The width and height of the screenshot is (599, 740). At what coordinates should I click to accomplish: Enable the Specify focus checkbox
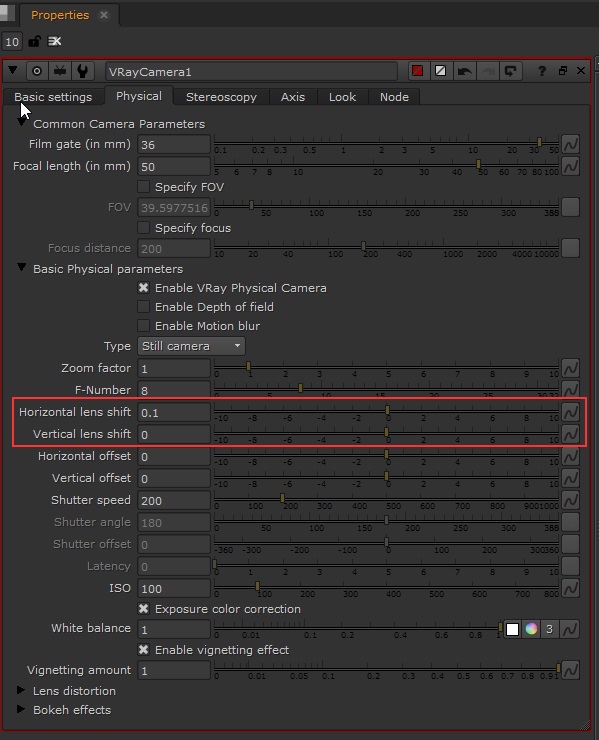[x=143, y=228]
